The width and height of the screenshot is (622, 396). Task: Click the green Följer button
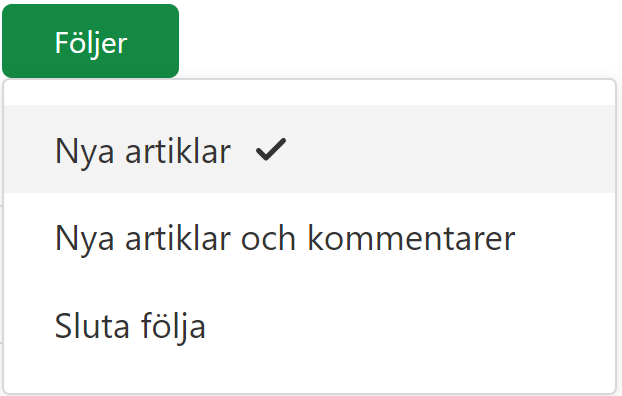coord(90,41)
